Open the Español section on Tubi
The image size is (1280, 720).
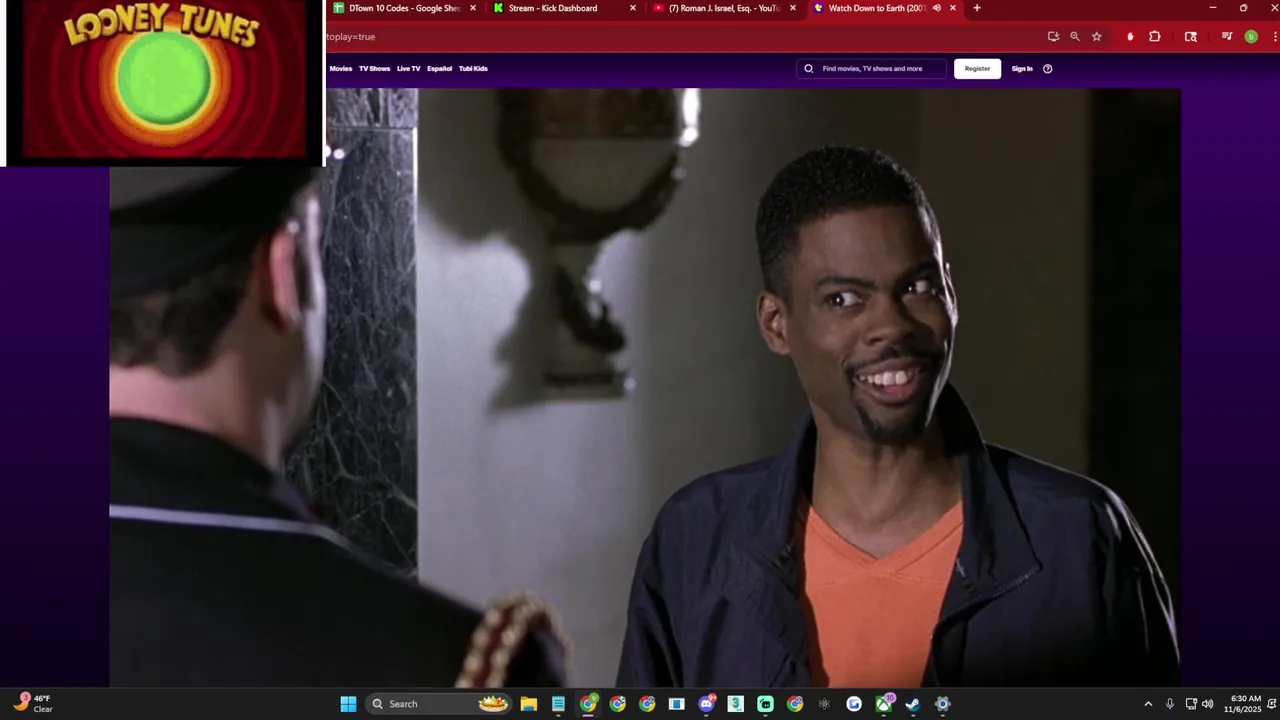pyautogui.click(x=440, y=69)
